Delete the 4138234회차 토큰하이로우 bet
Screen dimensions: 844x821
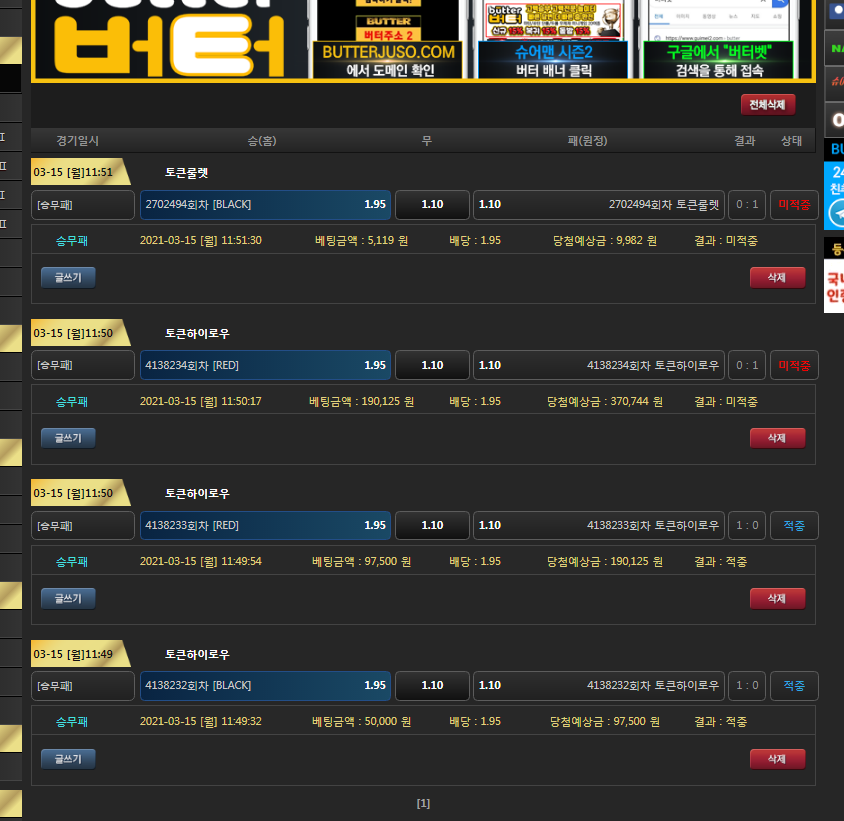[x=776, y=438]
